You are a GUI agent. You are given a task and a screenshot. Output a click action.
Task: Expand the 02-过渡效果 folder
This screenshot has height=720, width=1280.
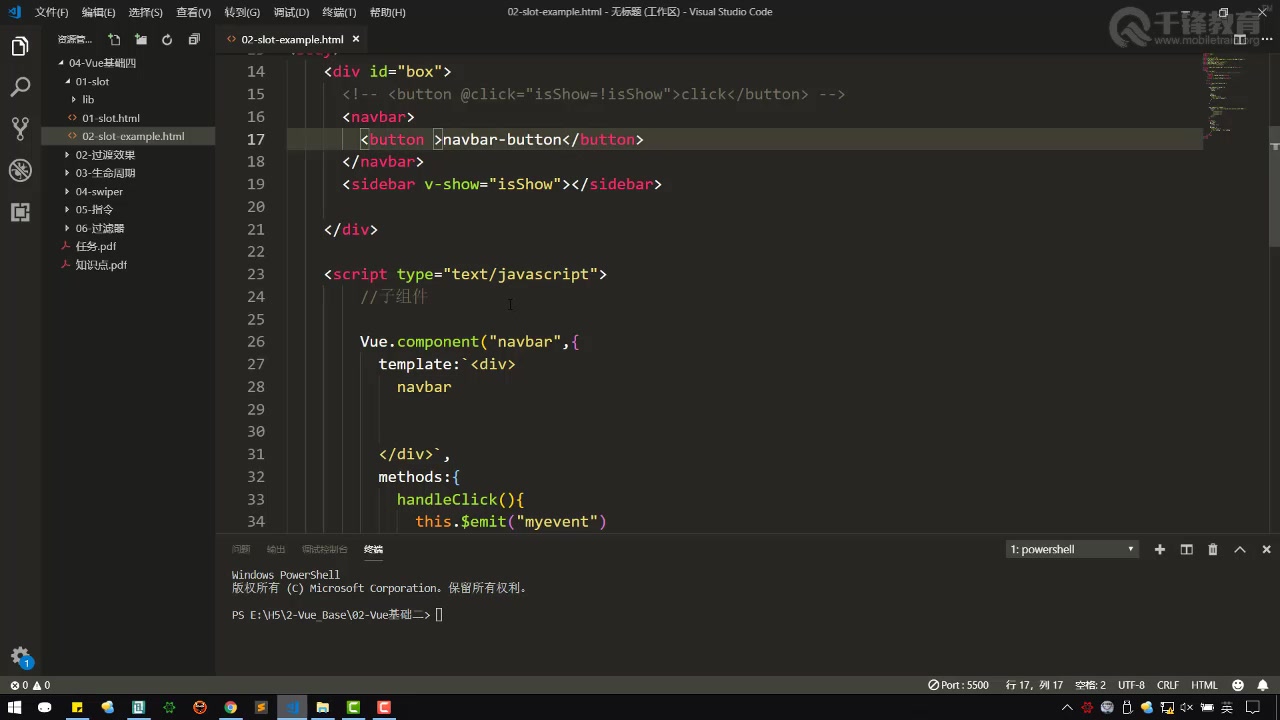click(x=67, y=155)
